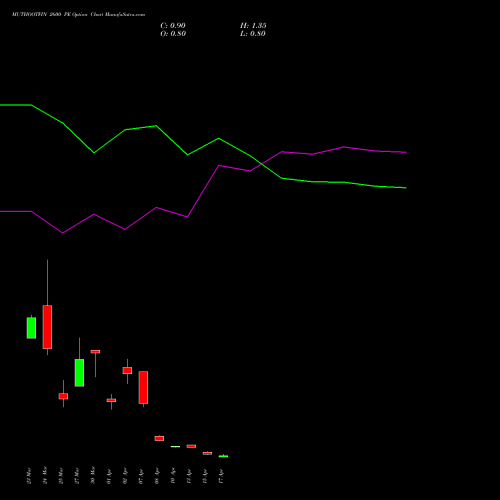The height and width of the screenshot is (500, 500).
Task: Click the 27 Mar date axis label
Action: click(77, 476)
